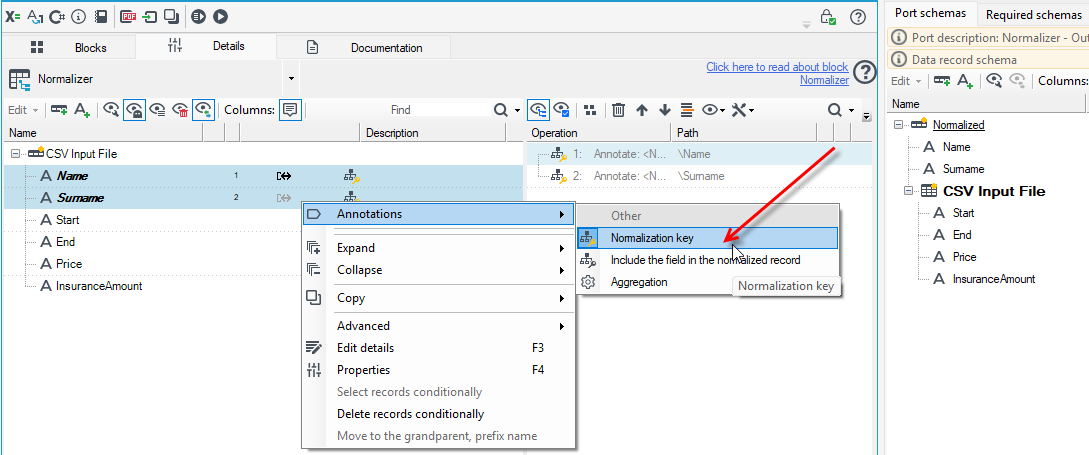1089x455 pixels.
Task: Click the eye with magnifier icon, left panel
Action: [111, 110]
